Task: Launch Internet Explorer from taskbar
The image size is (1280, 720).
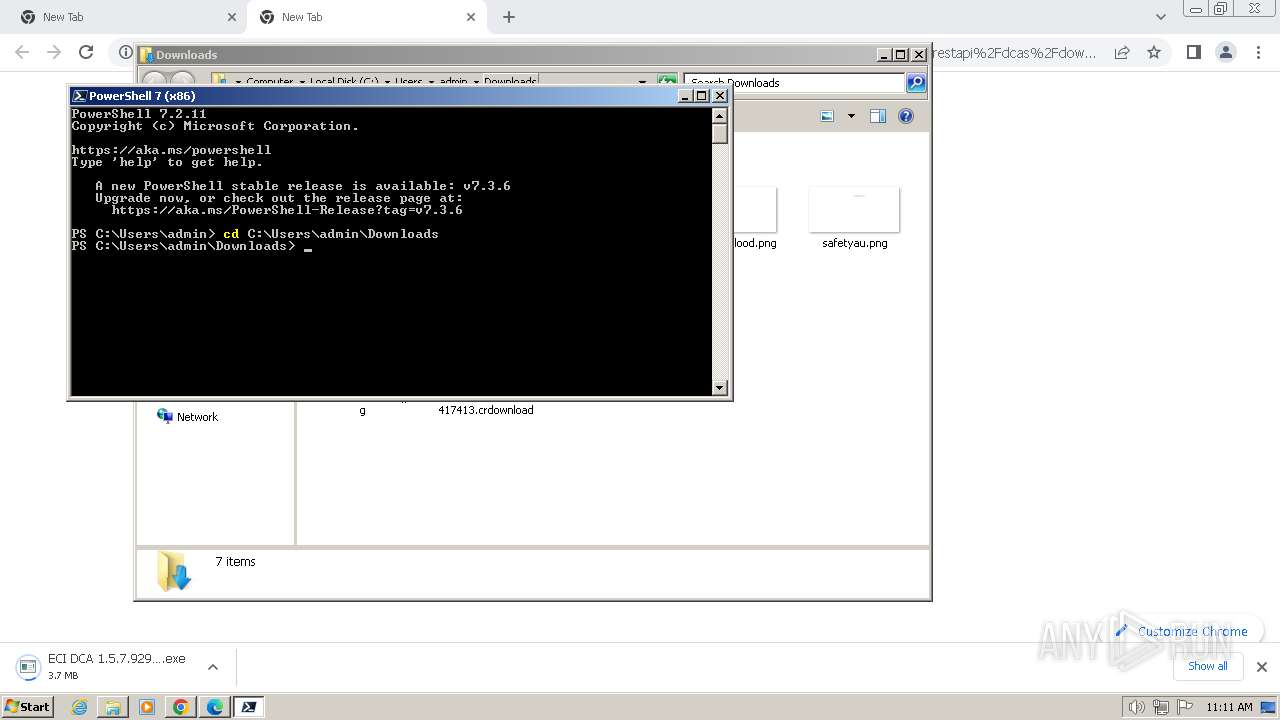Action: (x=79, y=707)
